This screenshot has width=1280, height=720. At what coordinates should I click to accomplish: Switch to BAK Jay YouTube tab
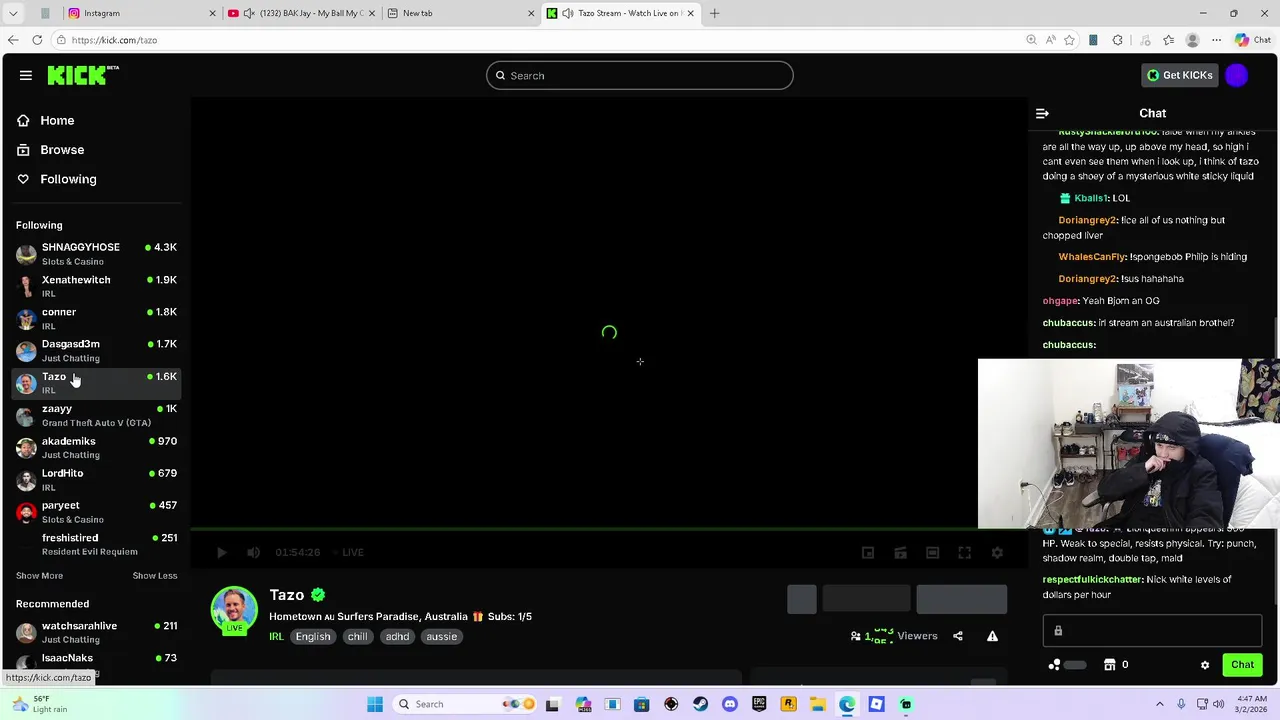(x=302, y=13)
